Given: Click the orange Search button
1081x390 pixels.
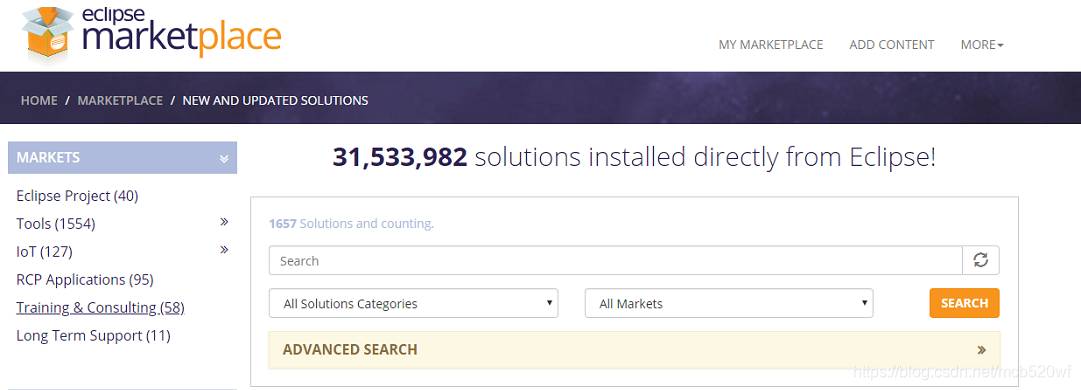Looking at the screenshot, I should pos(964,303).
